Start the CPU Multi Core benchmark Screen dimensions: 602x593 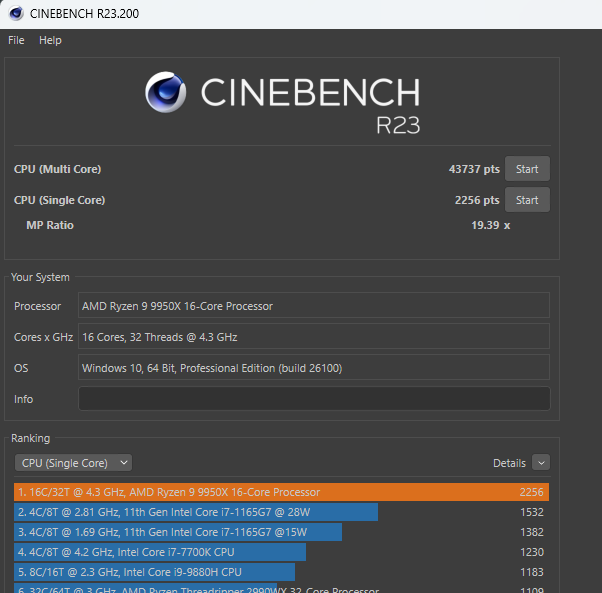[527, 169]
